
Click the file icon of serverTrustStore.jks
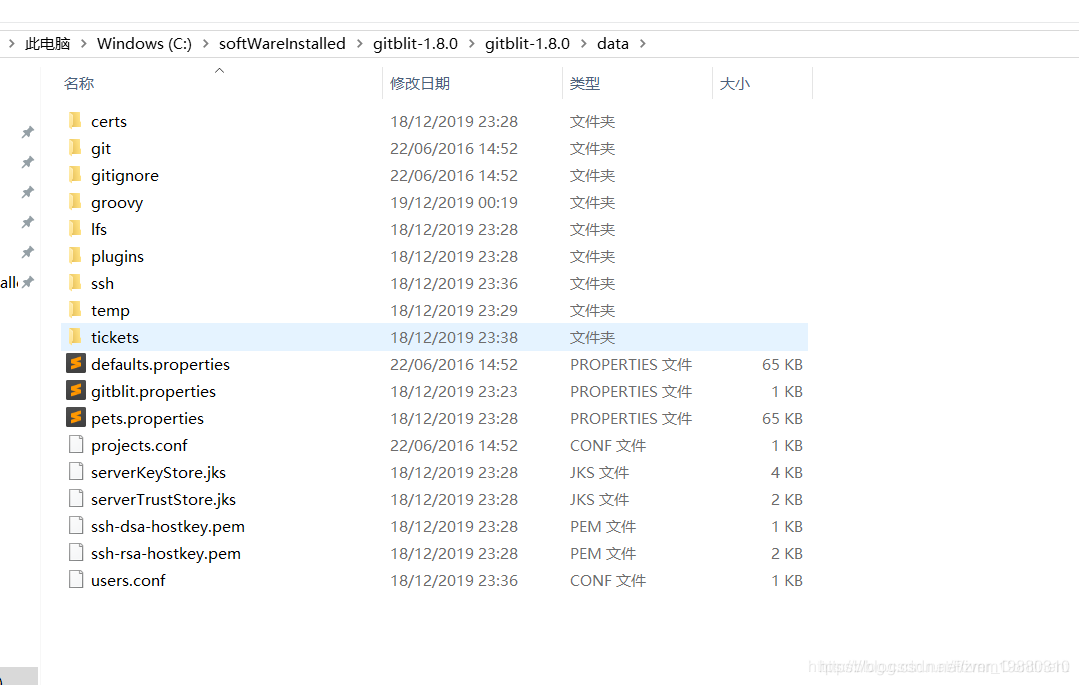[76, 498]
